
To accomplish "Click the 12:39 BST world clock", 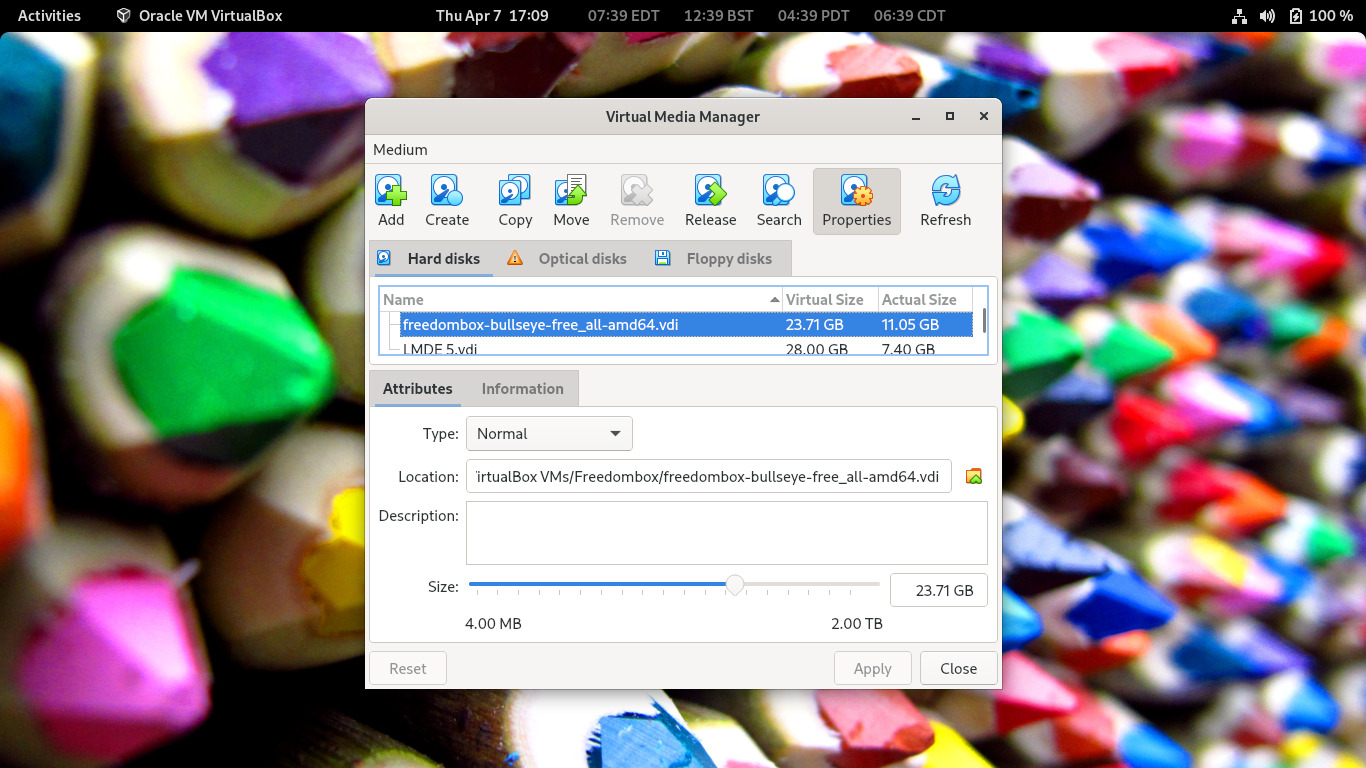I will 718,16.
